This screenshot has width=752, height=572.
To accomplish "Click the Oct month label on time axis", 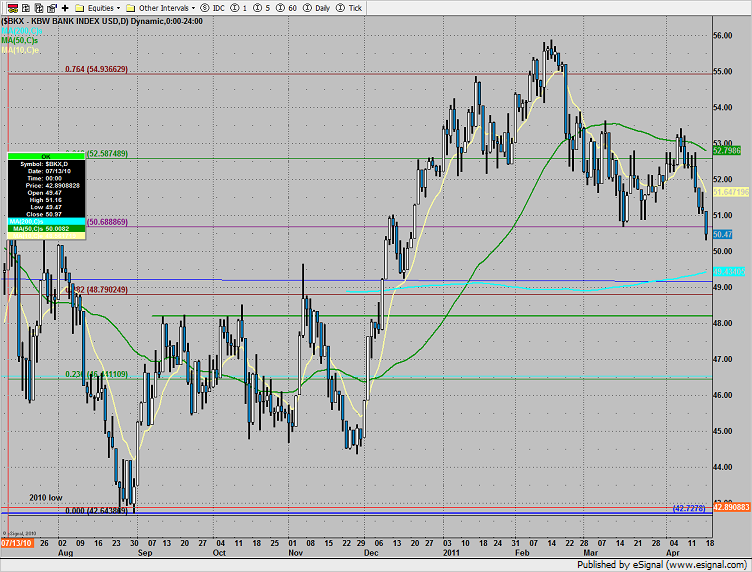I will tap(219, 552).
